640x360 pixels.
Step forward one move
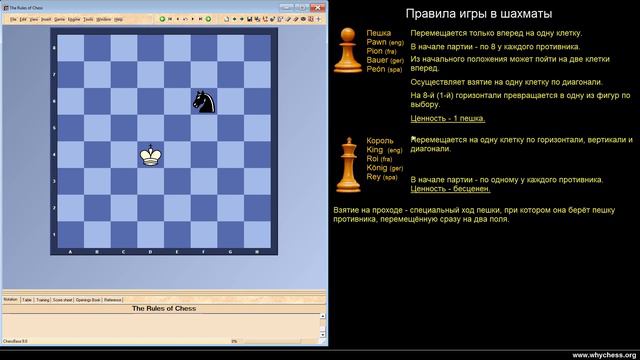click(193, 19)
